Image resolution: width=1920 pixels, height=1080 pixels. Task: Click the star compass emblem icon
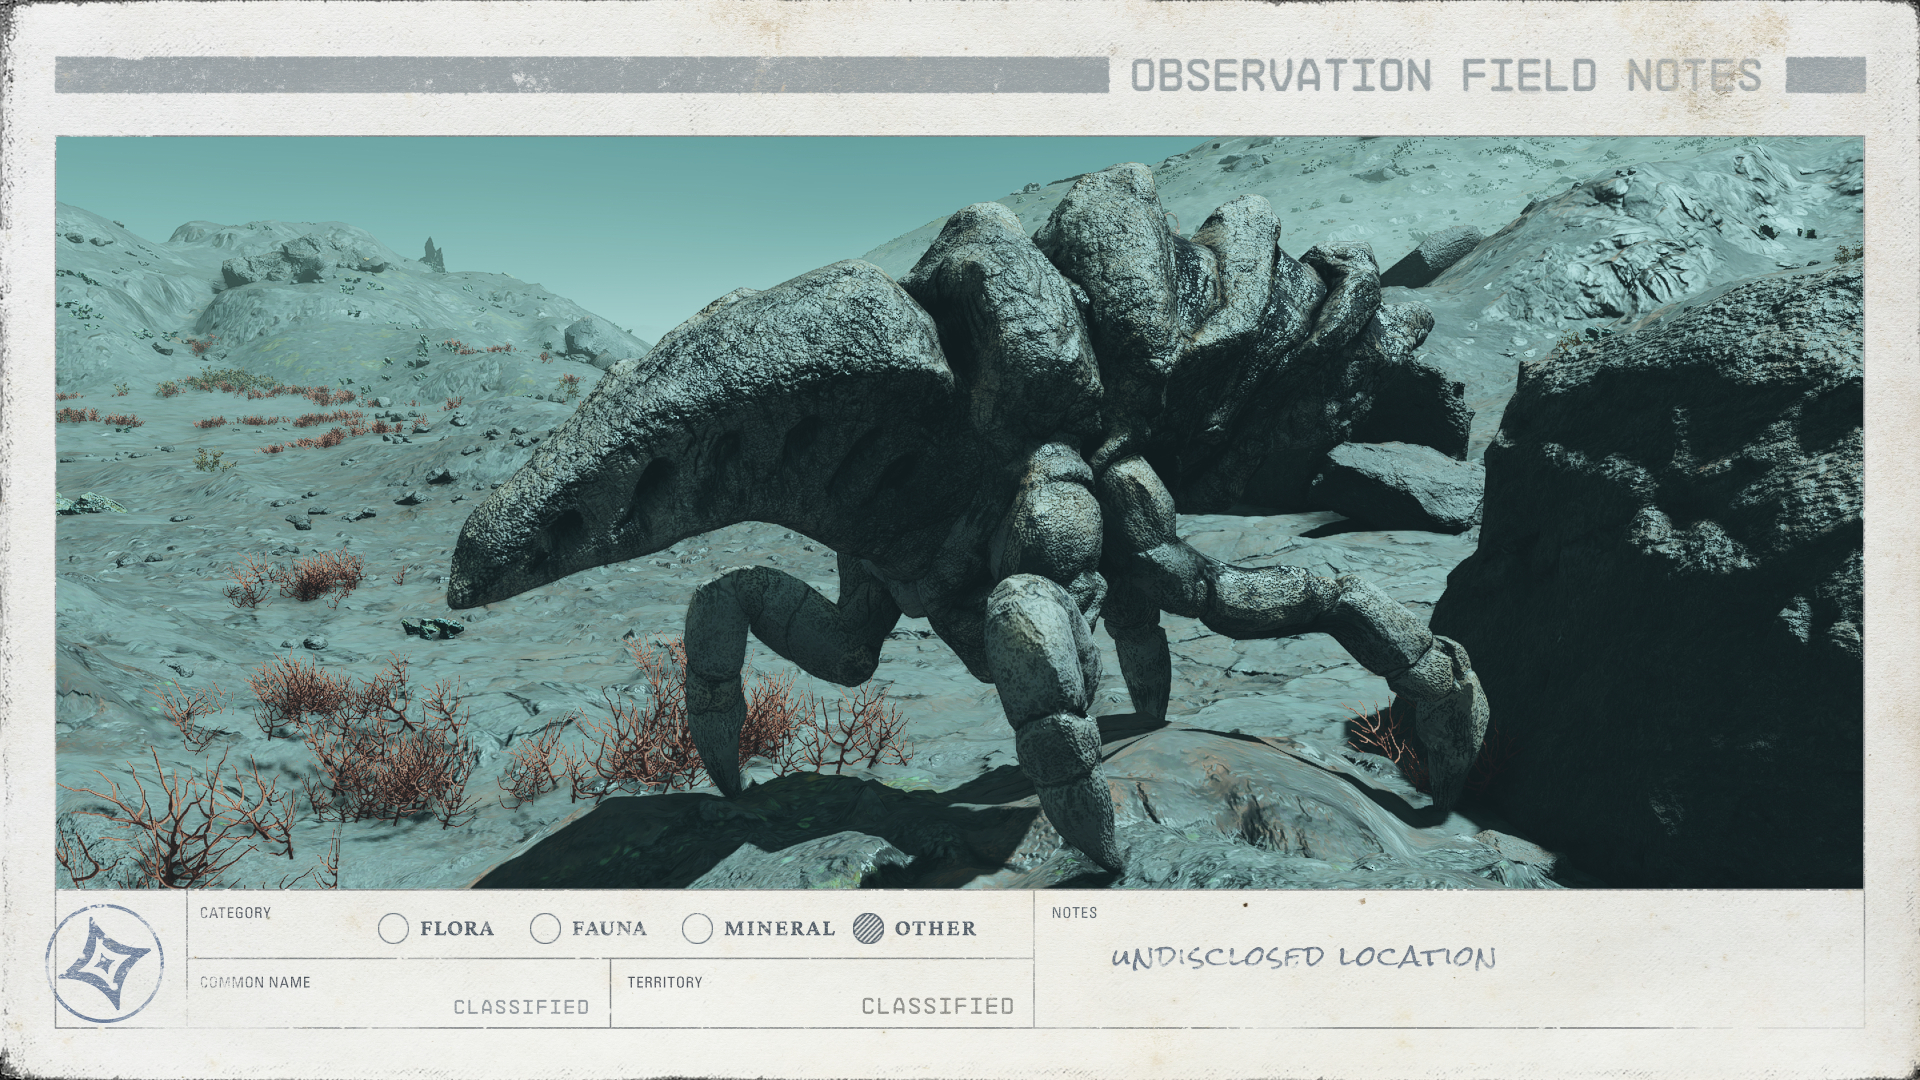tap(104, 964)
